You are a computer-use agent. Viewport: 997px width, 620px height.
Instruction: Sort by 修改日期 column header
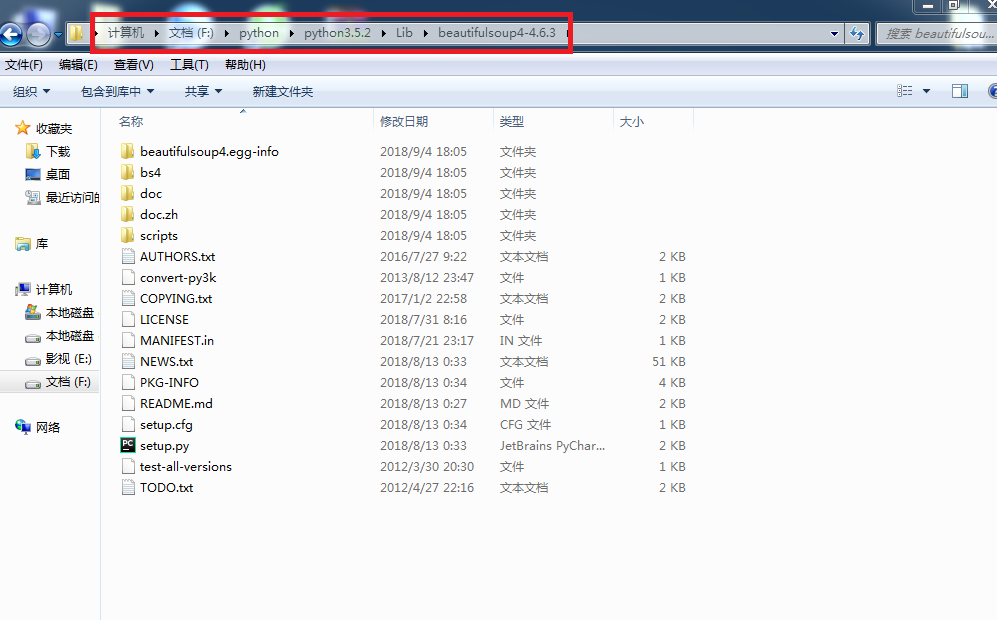click(404, 121)
